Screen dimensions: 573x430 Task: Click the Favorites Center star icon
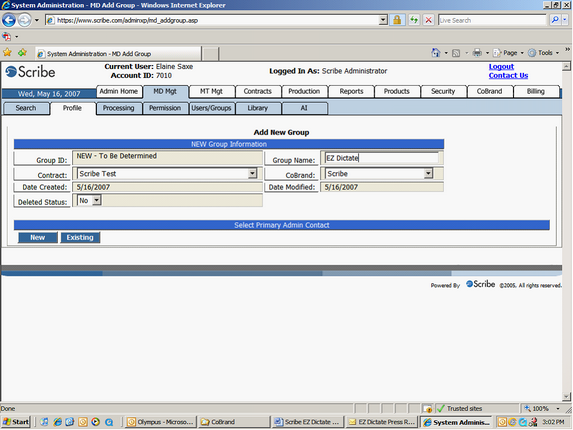7,53
